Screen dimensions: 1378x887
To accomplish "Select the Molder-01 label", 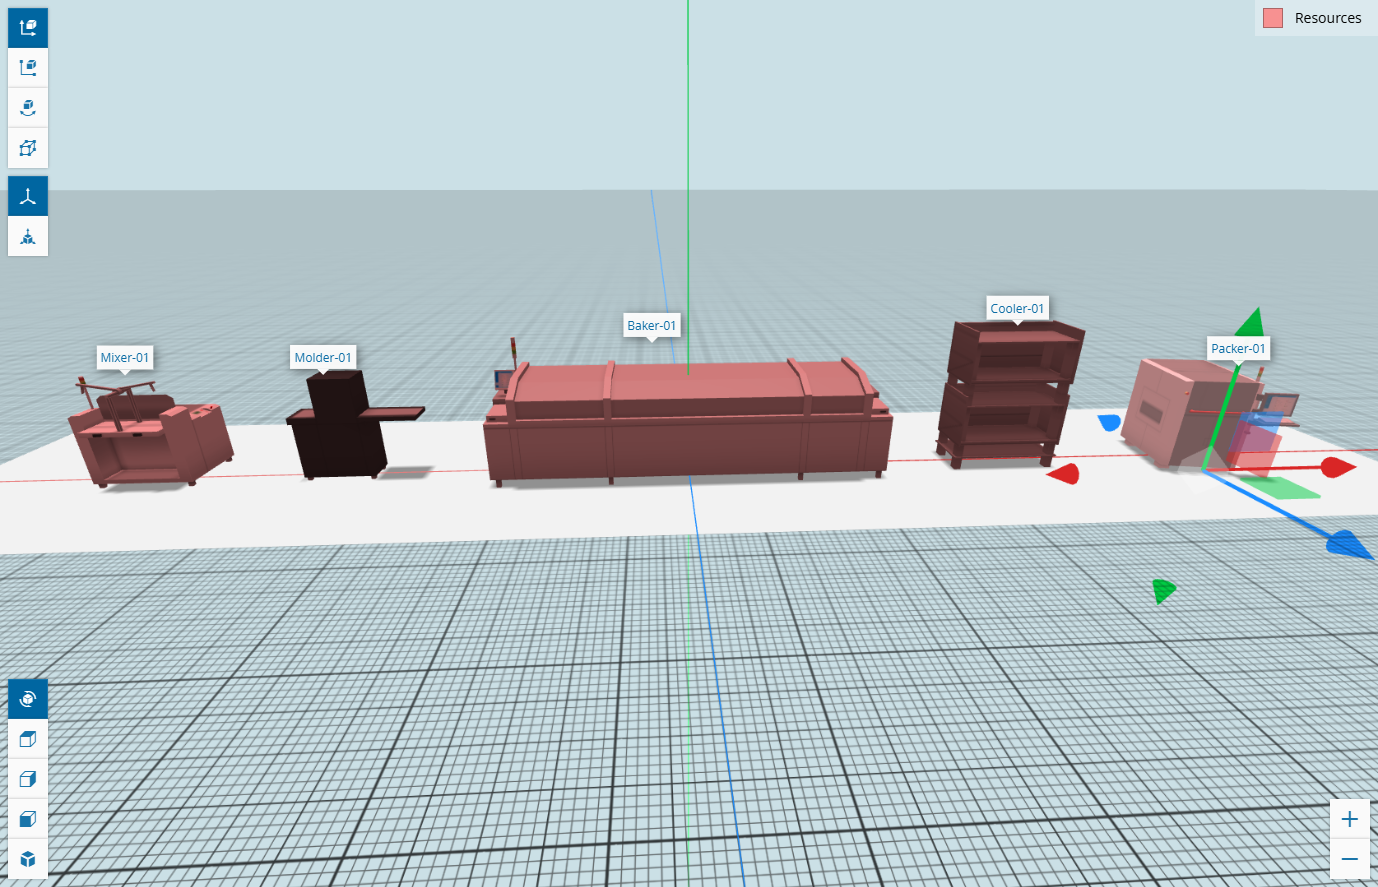I will pos(323,357).
